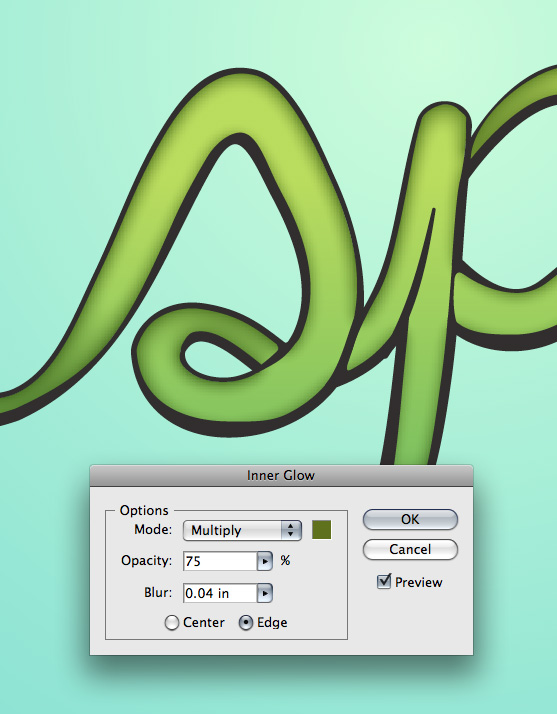Open the Mode dropdown set to Multiply
The height and width of the screenshot is (714, 557).
[x=242, y=530]
